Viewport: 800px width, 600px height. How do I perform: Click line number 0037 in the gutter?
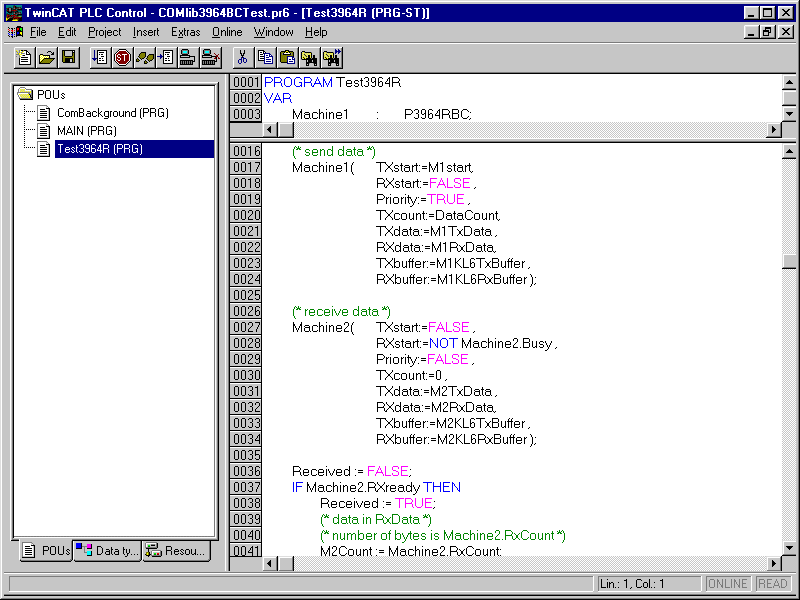pos(246,488)
